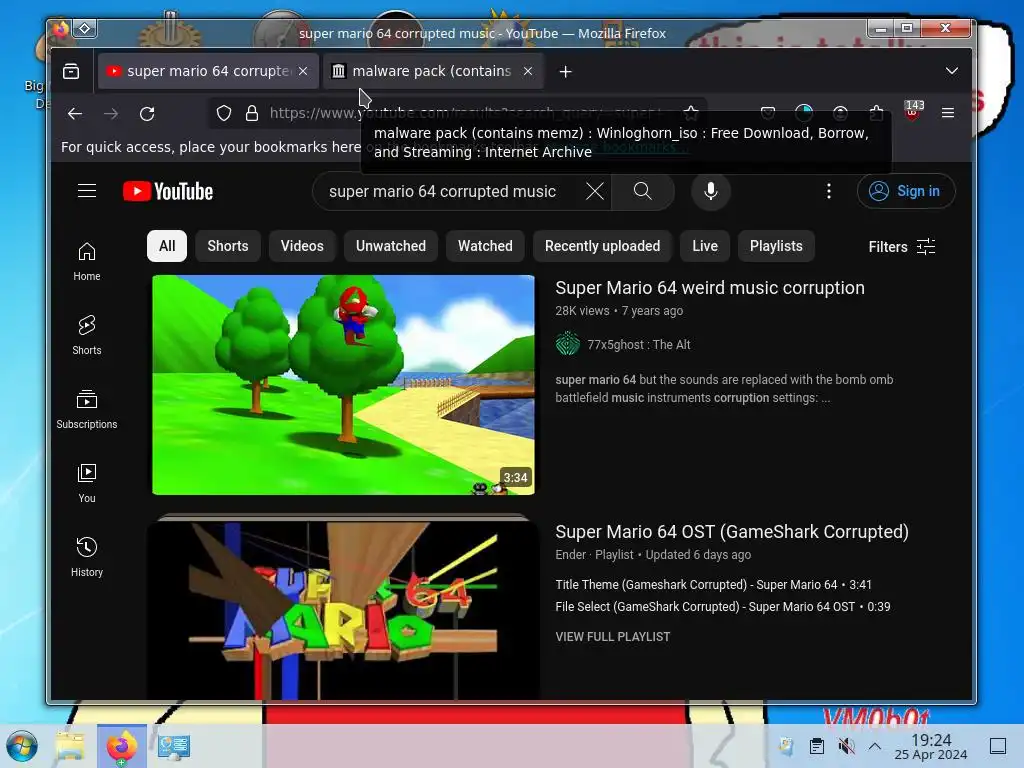Close the malware pack tab
This screenshot has width=1024, height=768.
point(528,71)
